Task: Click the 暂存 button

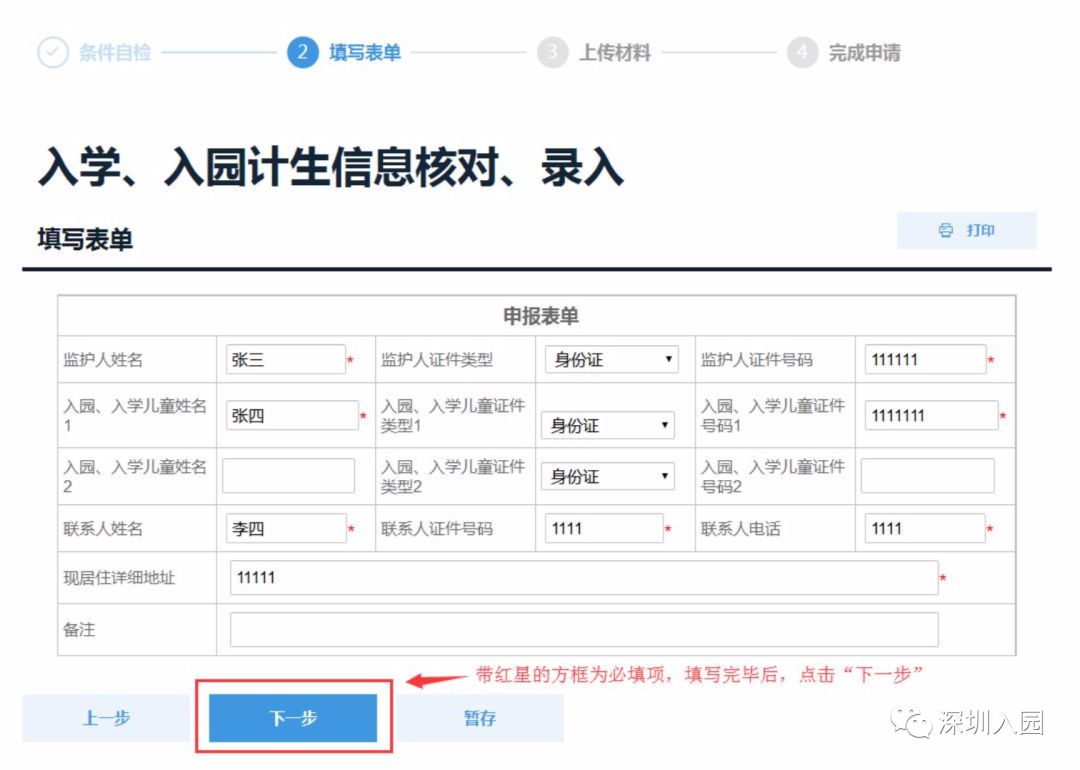Action: click(479, 717)
